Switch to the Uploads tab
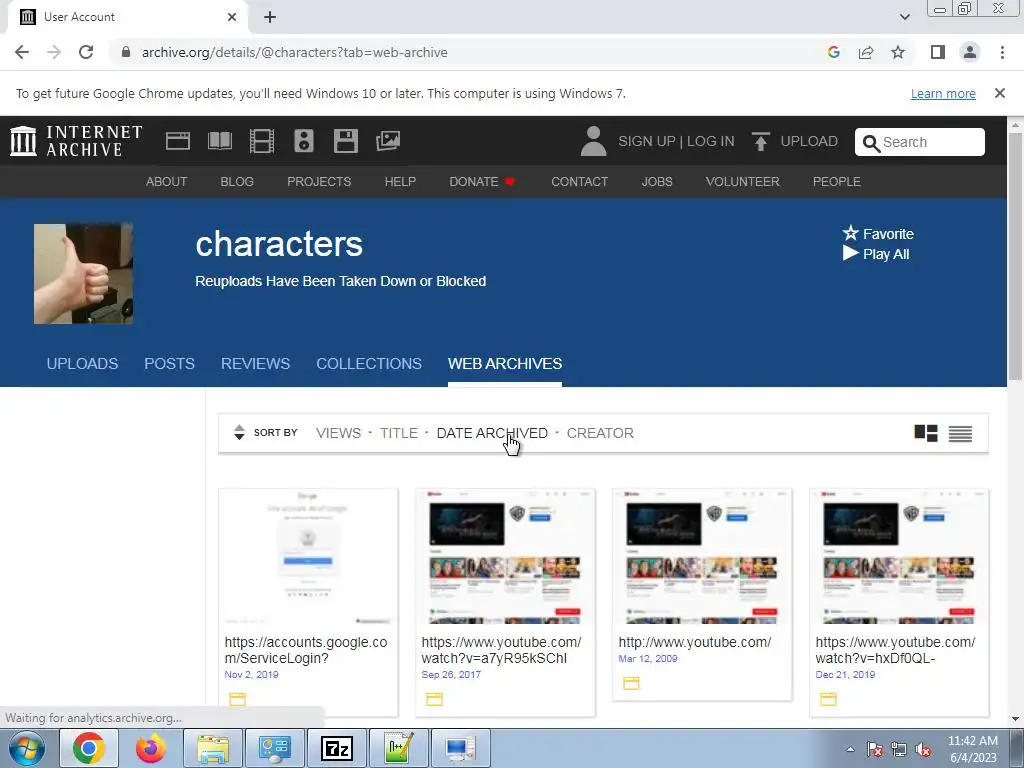The width and height of the screenshot is (1024, 768). pos(82,364)
